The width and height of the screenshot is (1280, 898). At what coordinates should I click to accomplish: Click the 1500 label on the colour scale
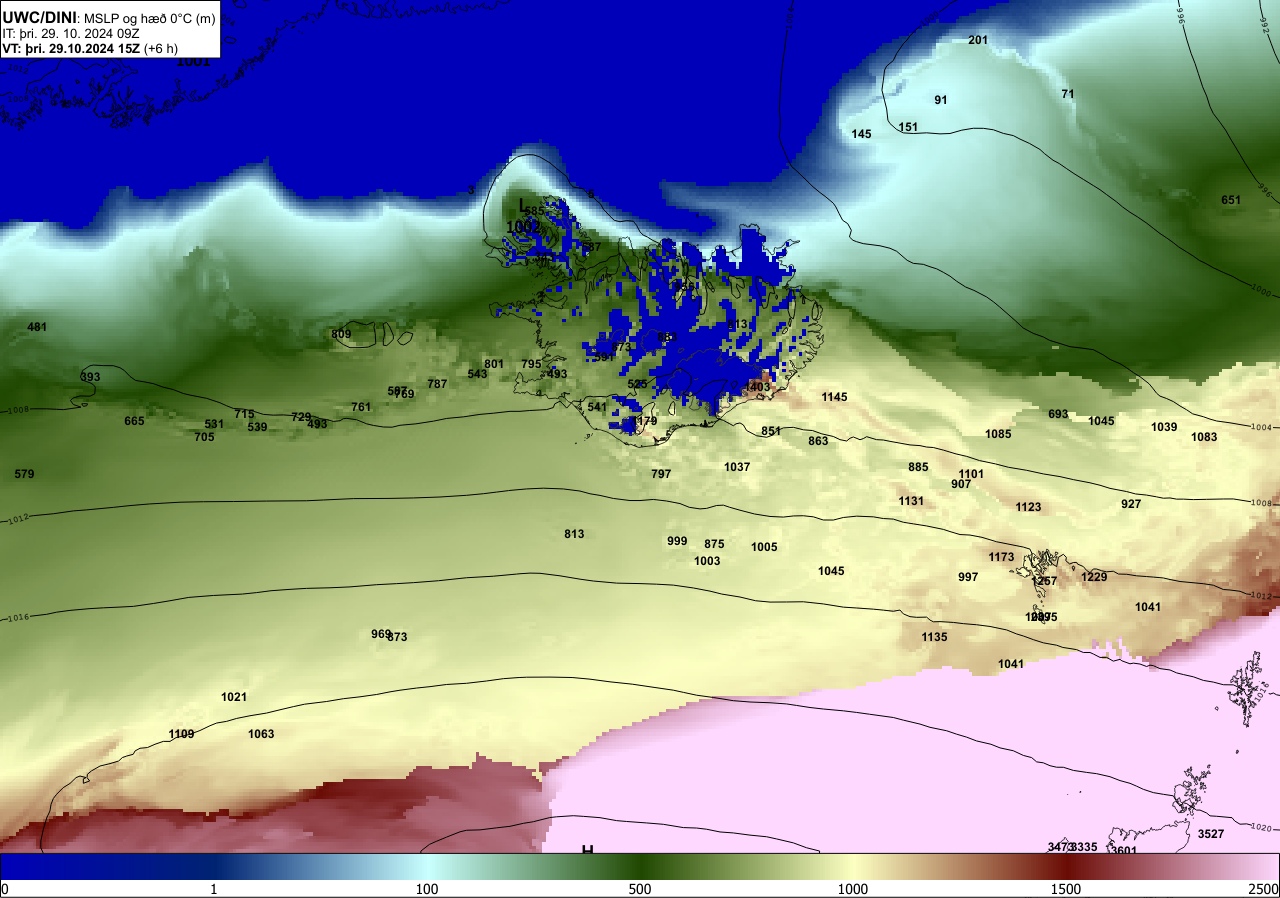[1066, 889]
